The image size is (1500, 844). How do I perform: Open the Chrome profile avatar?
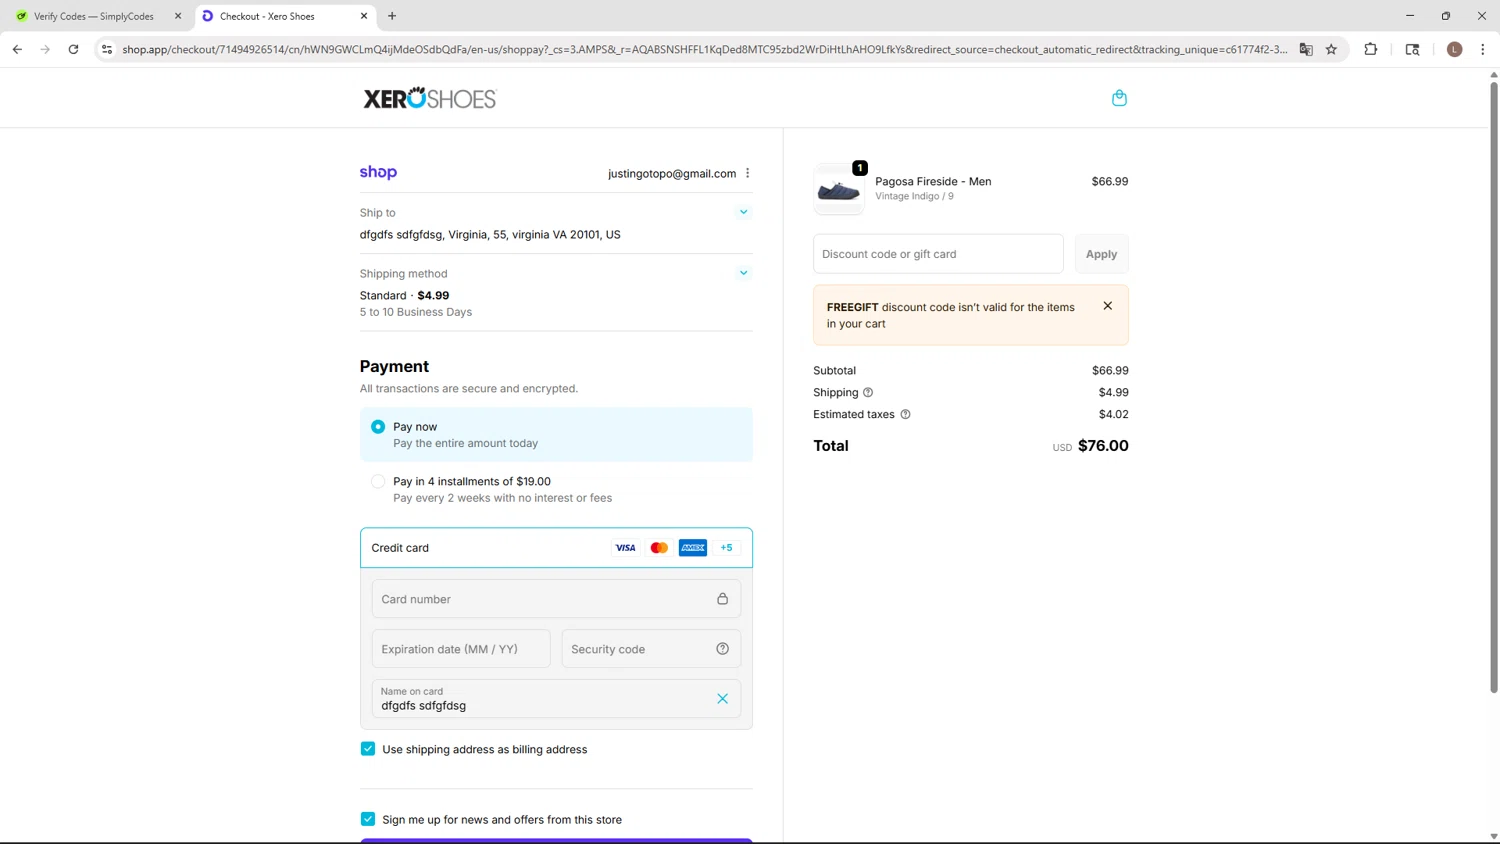[x=1454, y=49]
